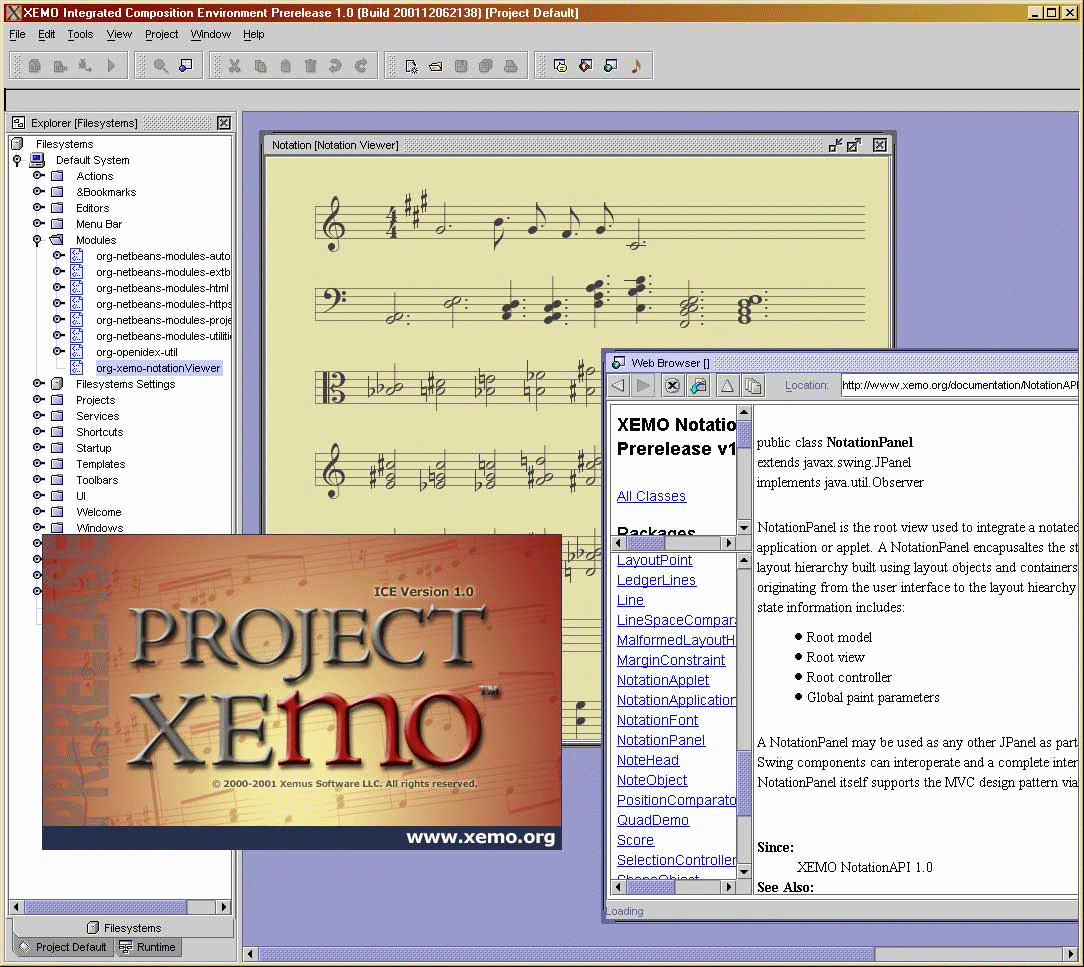The image size is (1084, 967).
Task: Click the Execute play arrow icon
Action: [x=111, y=66]
